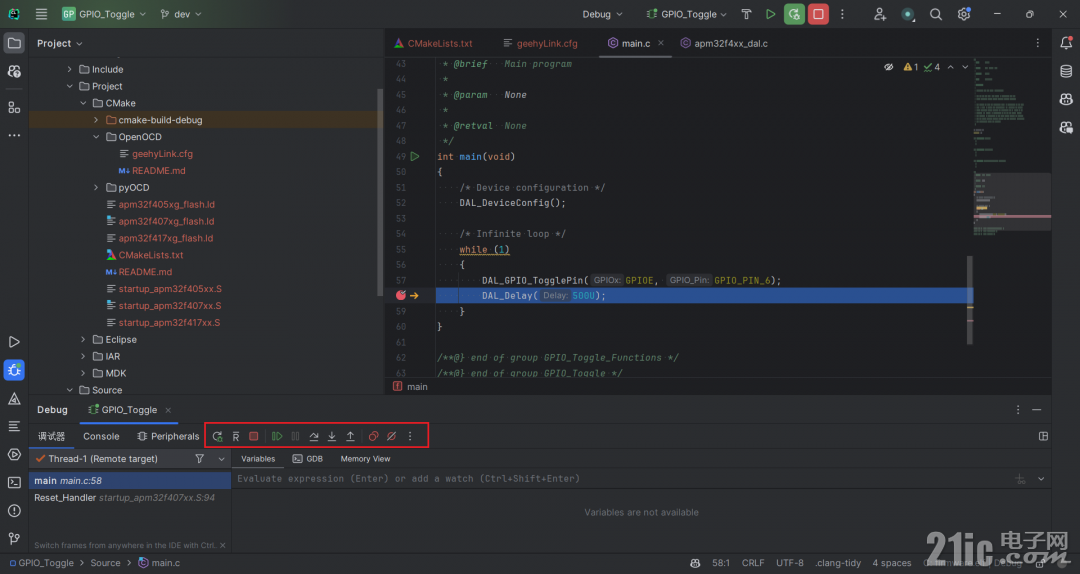Click CRLF line separator in status bar
The image size is (1080, 574).
[753, 563]
